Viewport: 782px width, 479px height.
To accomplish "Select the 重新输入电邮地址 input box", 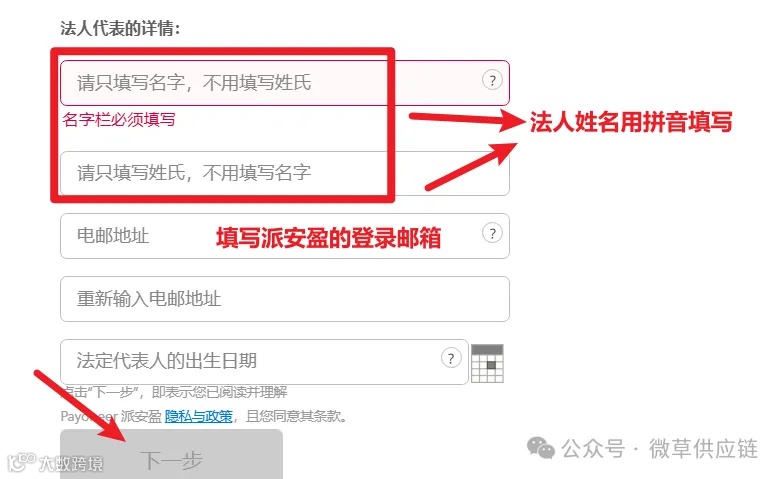I will click(285, 299).
